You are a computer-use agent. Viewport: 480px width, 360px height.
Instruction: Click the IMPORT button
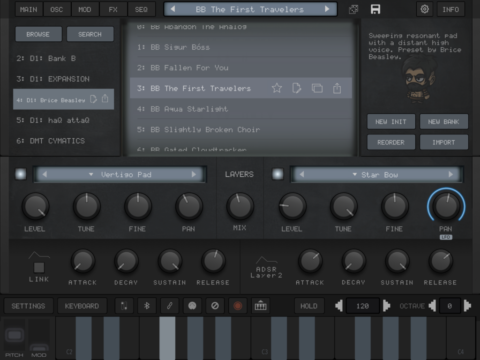(x=444, y=142)
